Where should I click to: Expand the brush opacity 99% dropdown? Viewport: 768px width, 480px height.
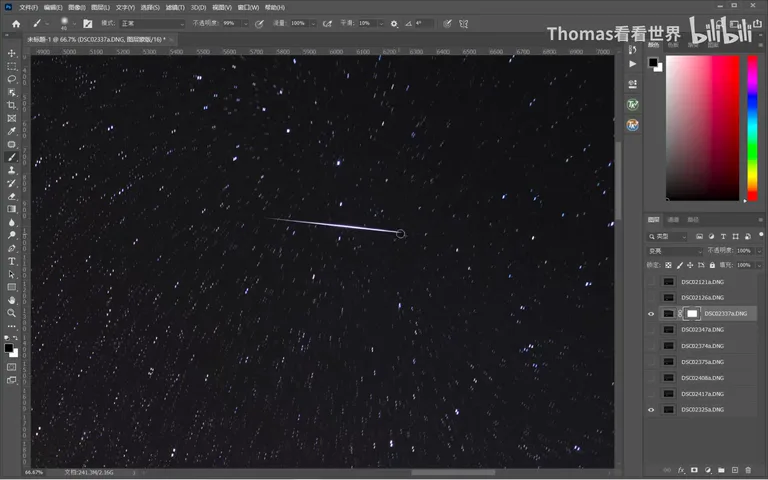pos(245,24)
